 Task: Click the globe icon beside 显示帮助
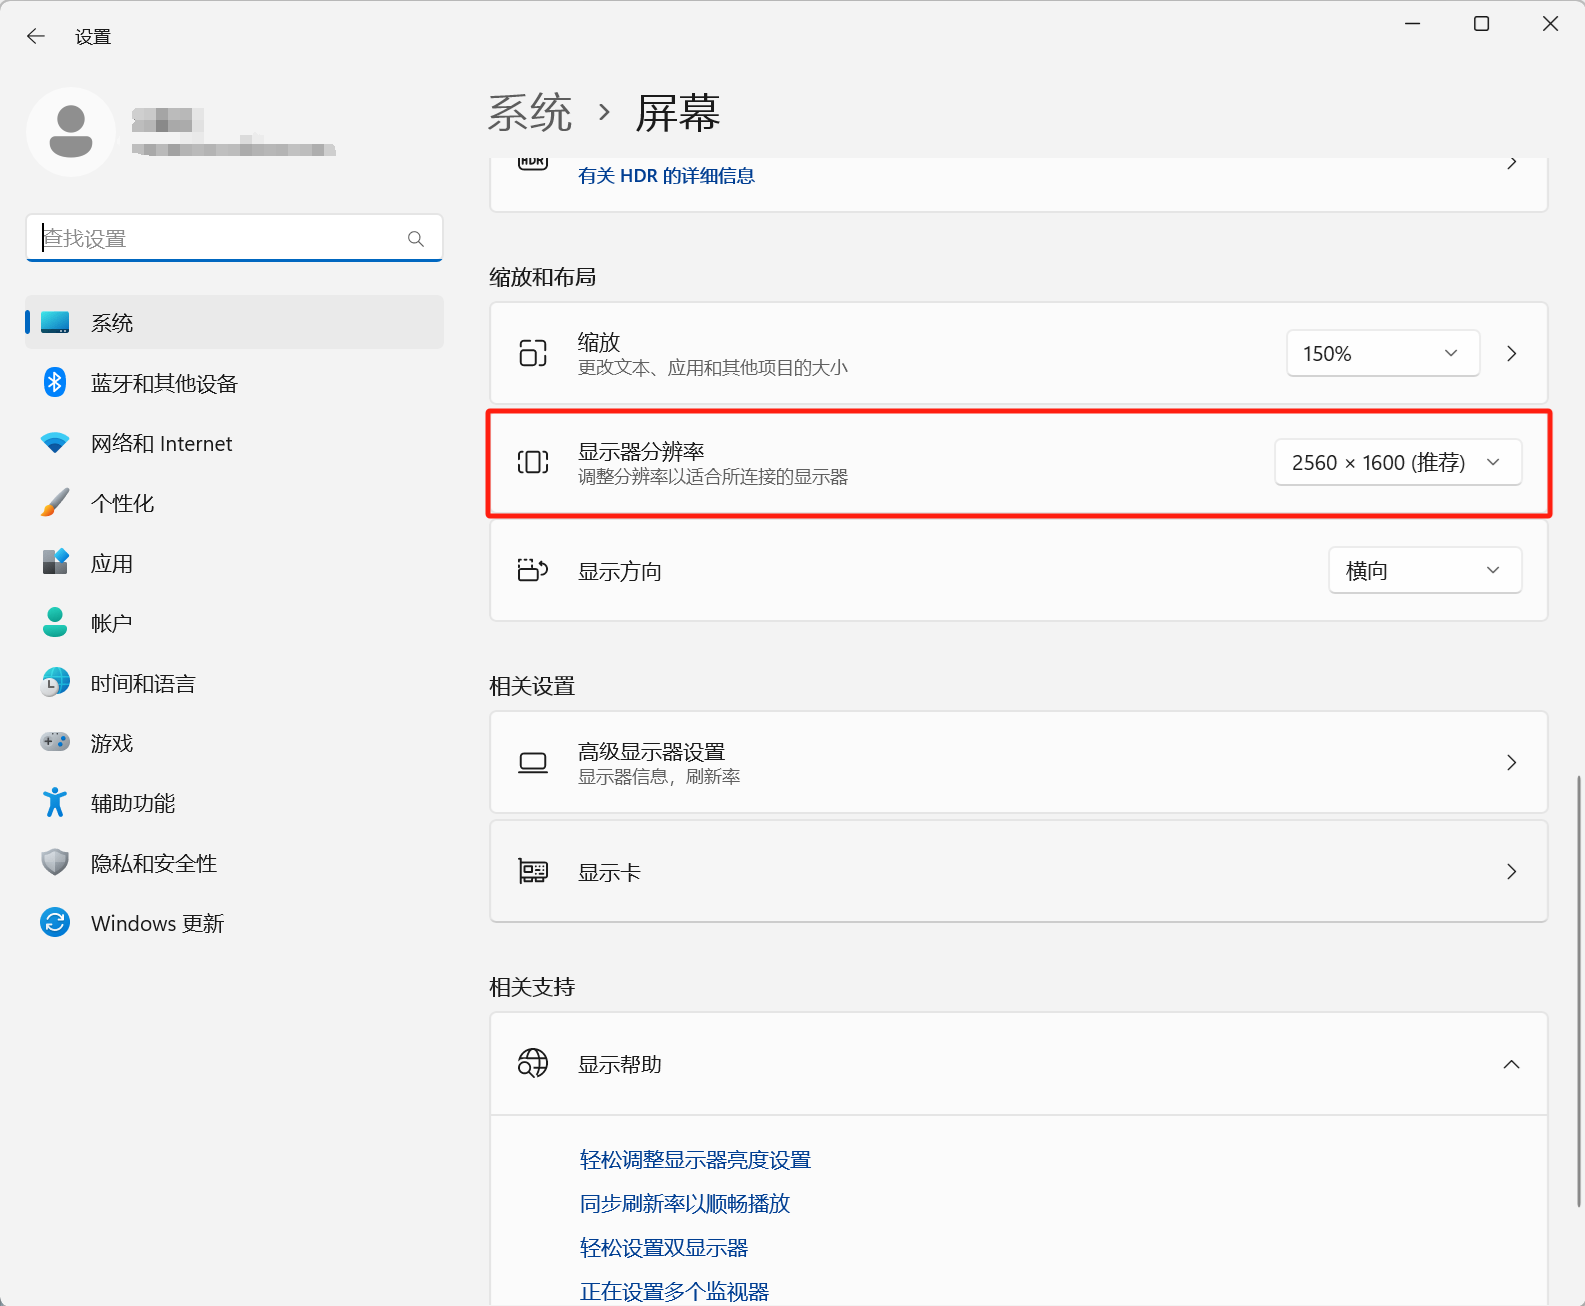click(533, 1063)
